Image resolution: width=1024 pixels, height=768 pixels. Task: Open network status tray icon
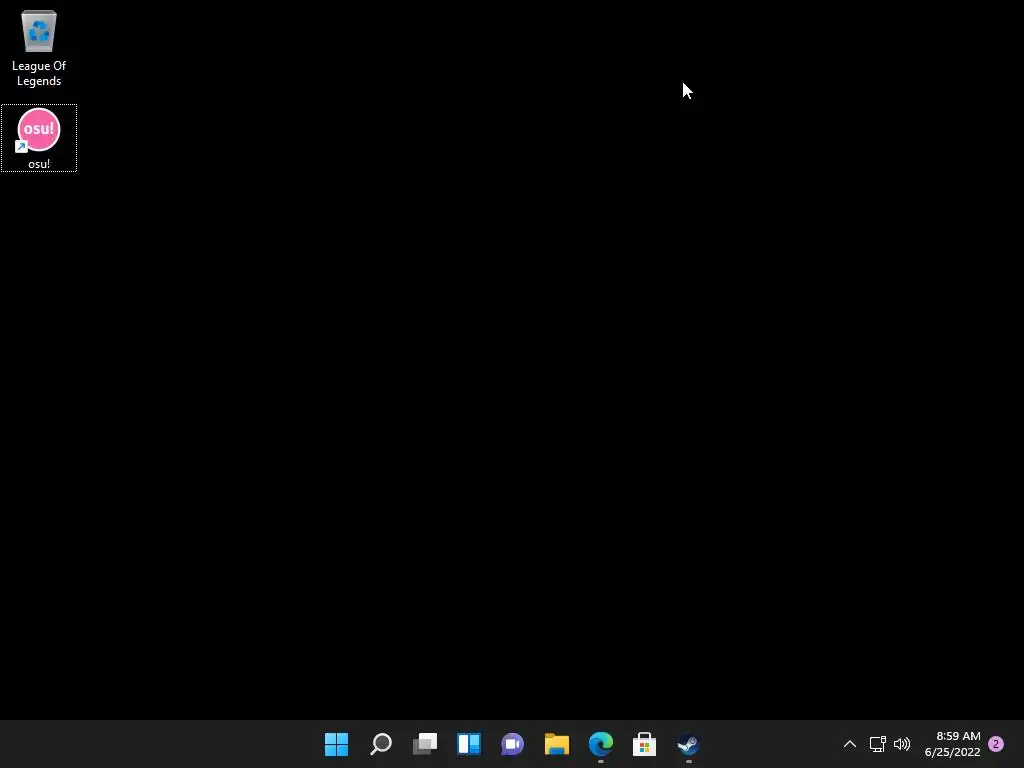click(x=878, y=744)
